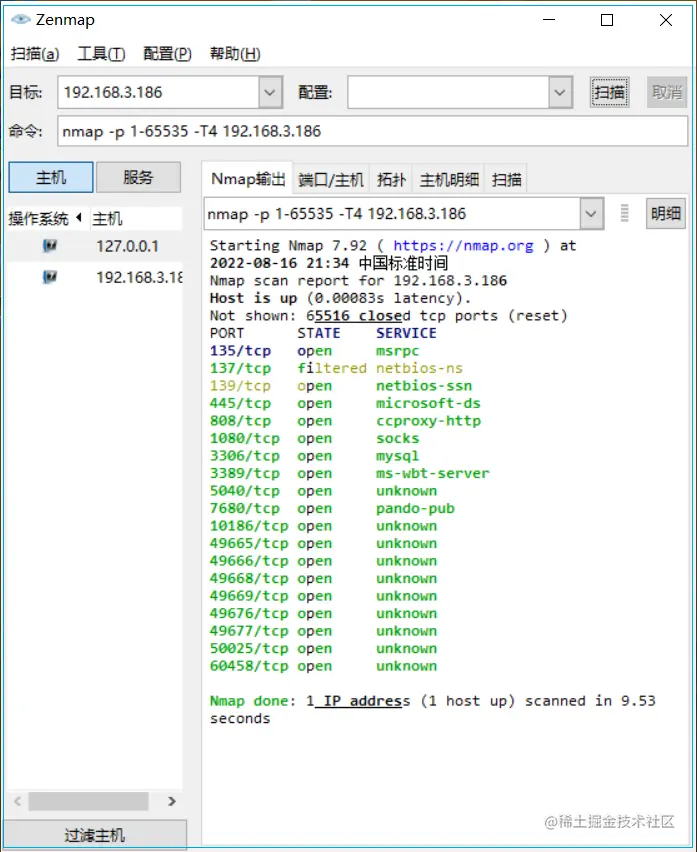
Task: Click the 49665/tcp port entry
Action: coord(249,543)
